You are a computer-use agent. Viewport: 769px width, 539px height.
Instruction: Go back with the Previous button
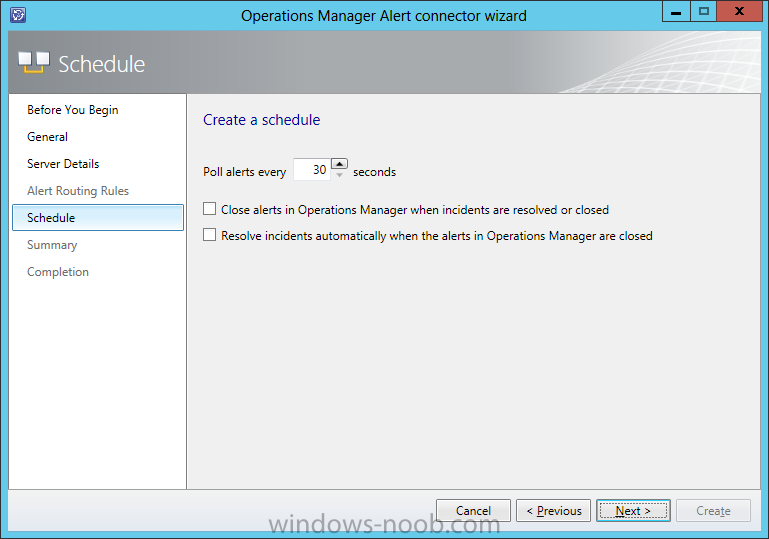click(554, 511)
